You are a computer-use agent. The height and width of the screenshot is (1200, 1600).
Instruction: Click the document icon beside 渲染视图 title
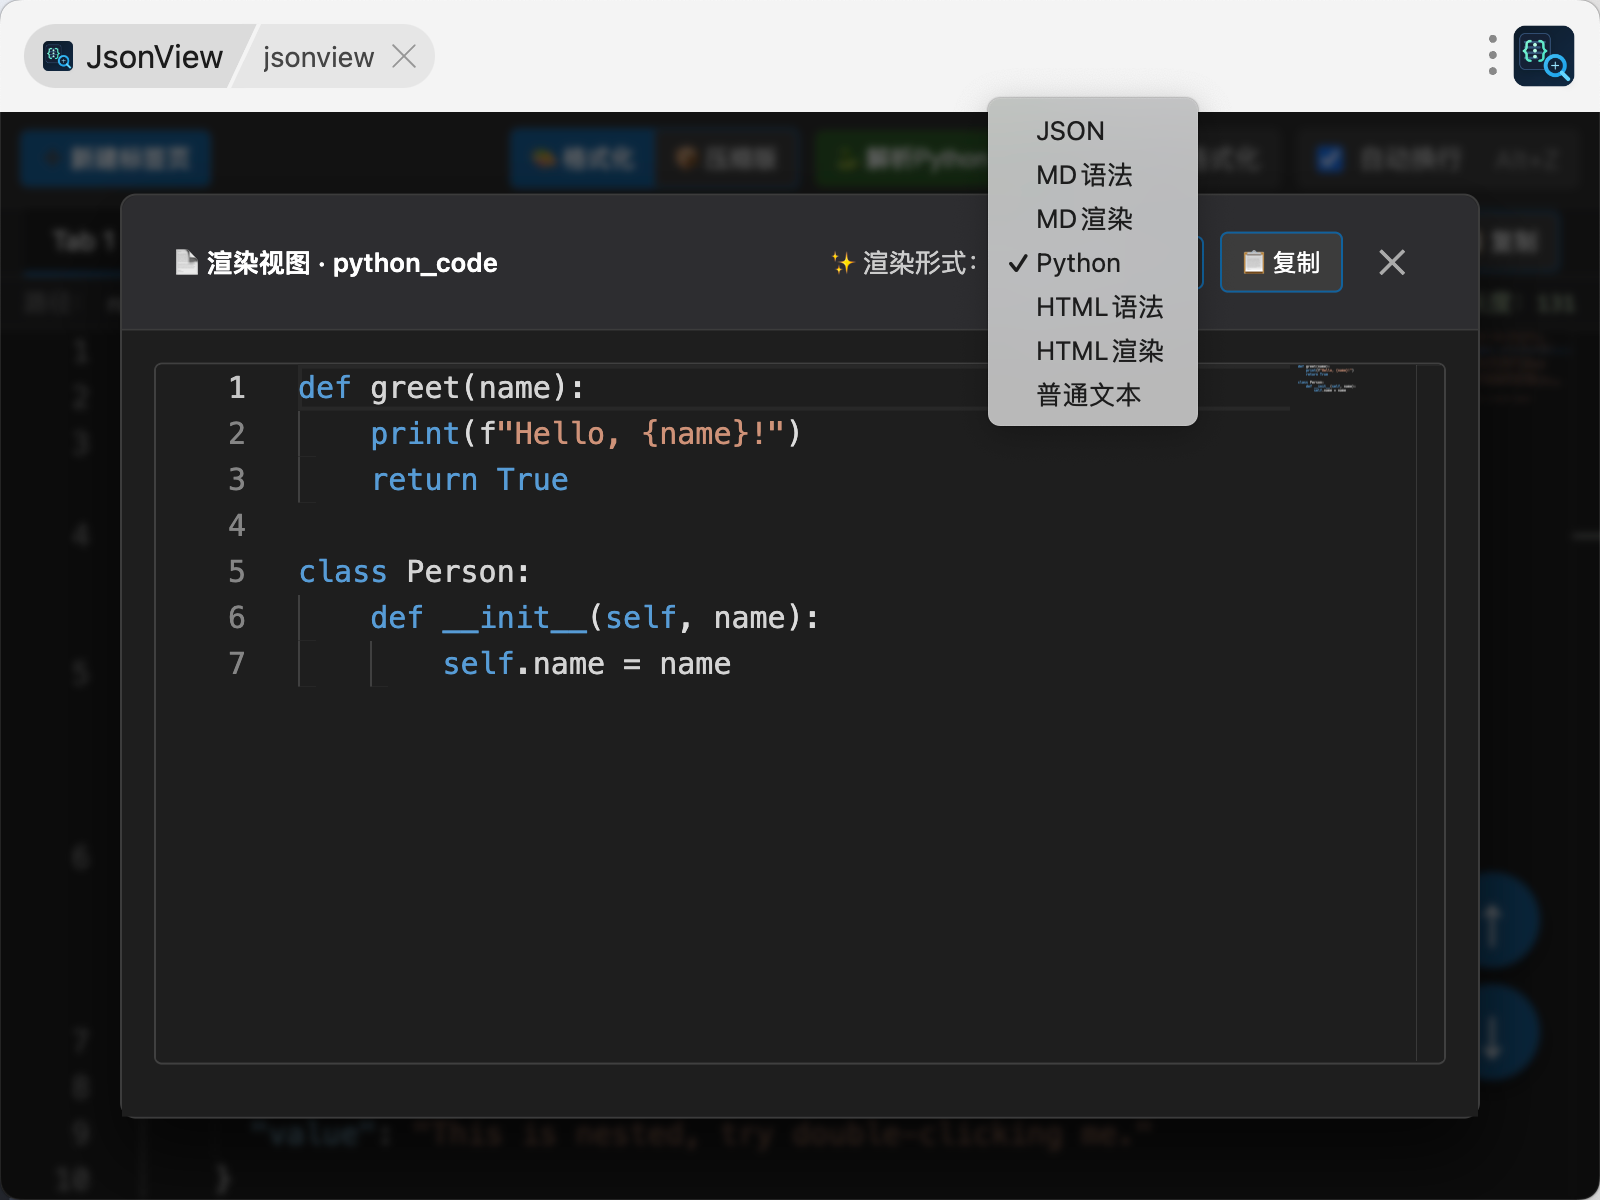click(x=186, y=262)
